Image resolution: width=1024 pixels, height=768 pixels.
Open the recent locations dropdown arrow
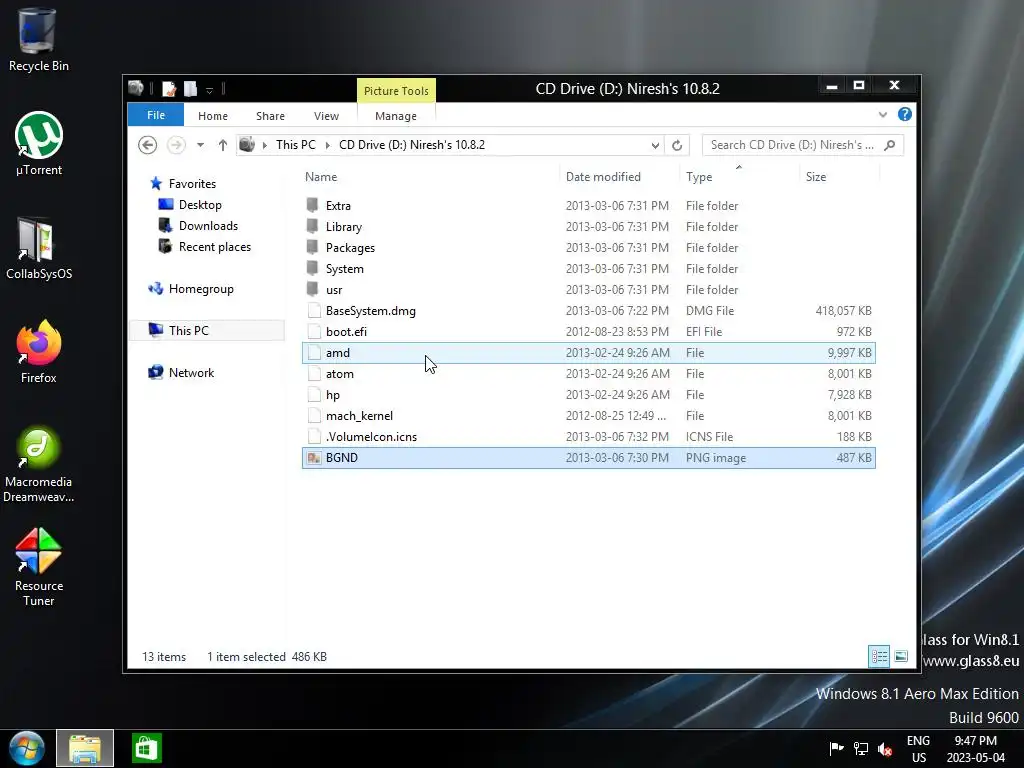200,145
